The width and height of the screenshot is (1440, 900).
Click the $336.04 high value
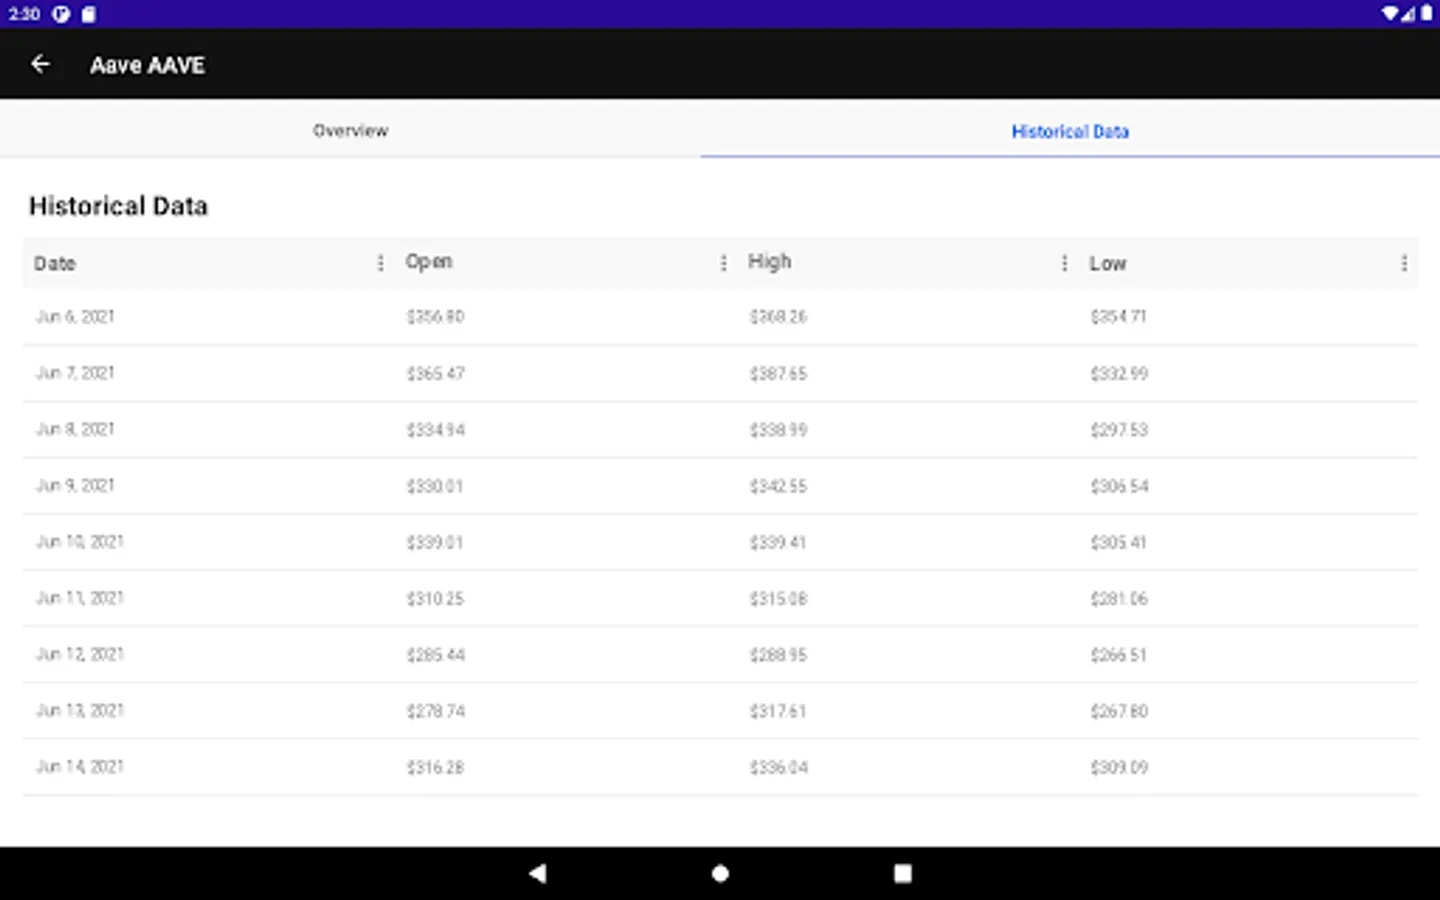point(778,768)
